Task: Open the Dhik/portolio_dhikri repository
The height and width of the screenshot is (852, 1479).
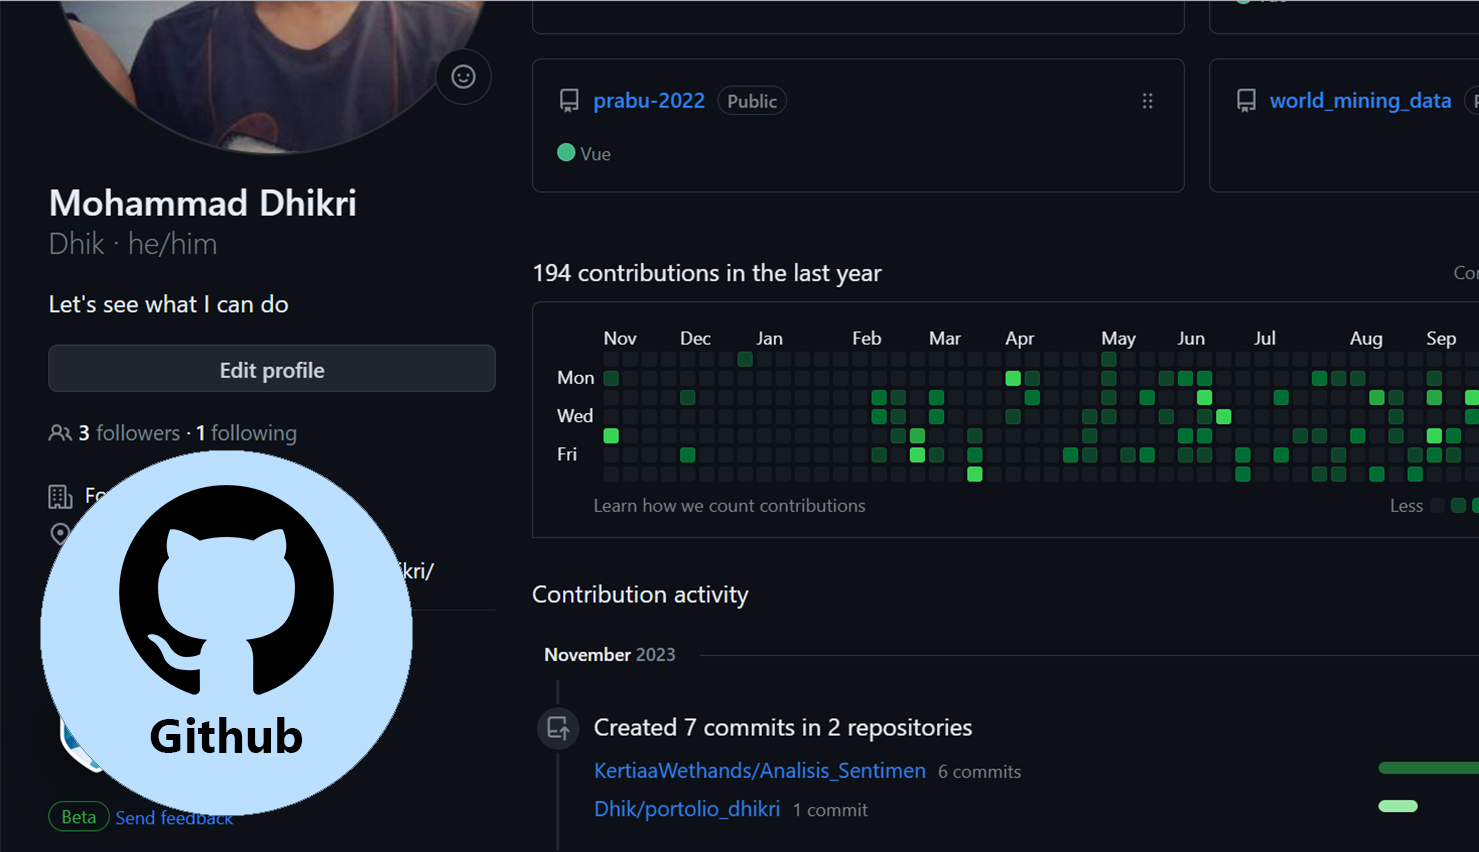Action: pyautogui.click(x=687, y=809)
